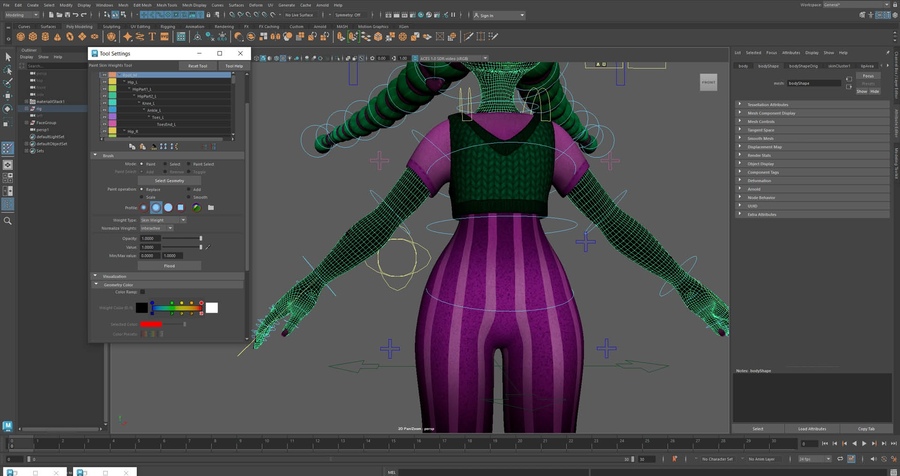Open the Mesh Tools menu
This screenshot has width=900, height=476.
(166, 5)
